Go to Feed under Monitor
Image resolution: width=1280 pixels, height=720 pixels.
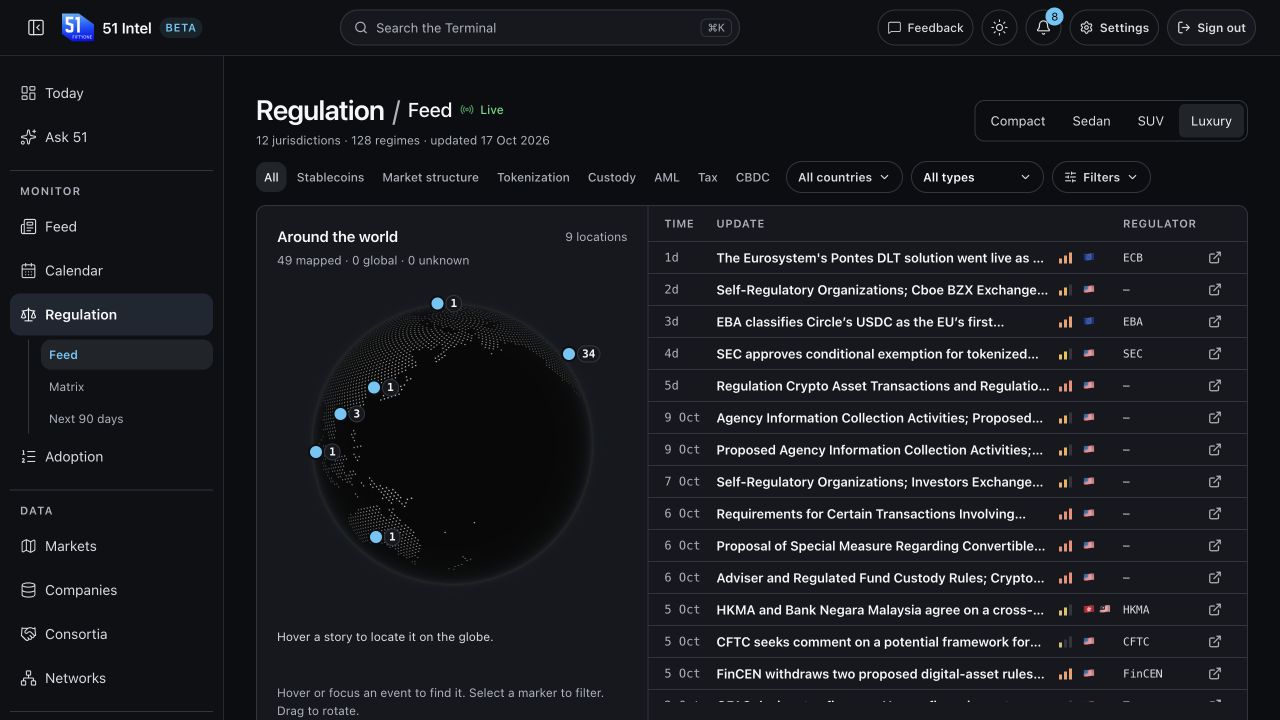tap(111, 227)
